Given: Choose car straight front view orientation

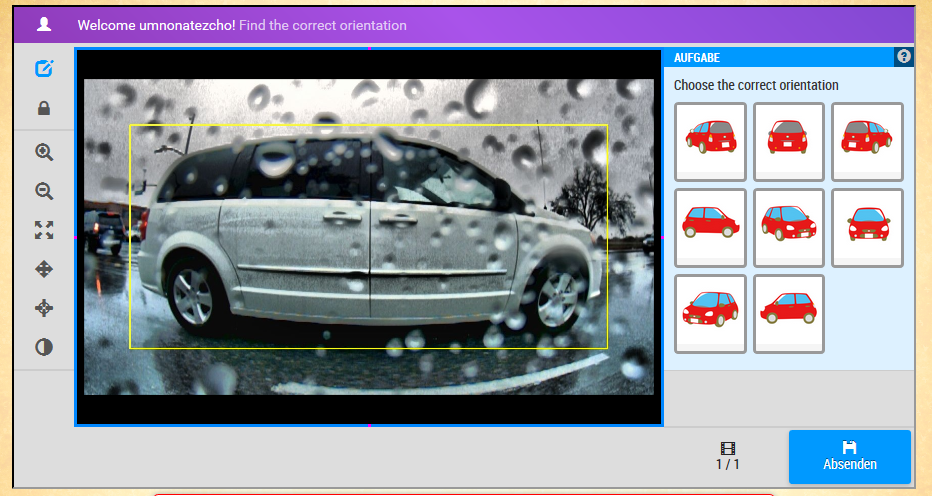Looking at the screenshot, I should (867, 228).
